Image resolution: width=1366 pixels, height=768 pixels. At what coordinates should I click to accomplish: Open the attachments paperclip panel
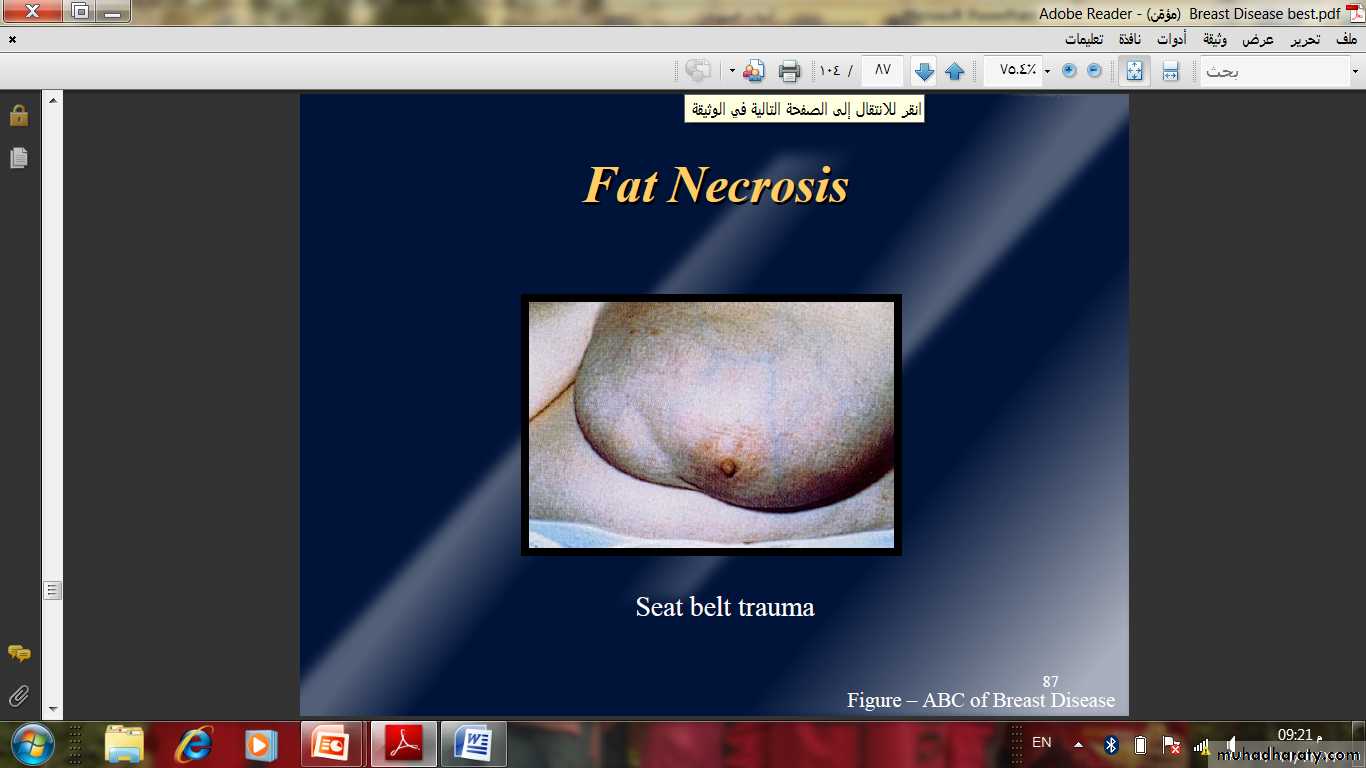click(18, 695)
